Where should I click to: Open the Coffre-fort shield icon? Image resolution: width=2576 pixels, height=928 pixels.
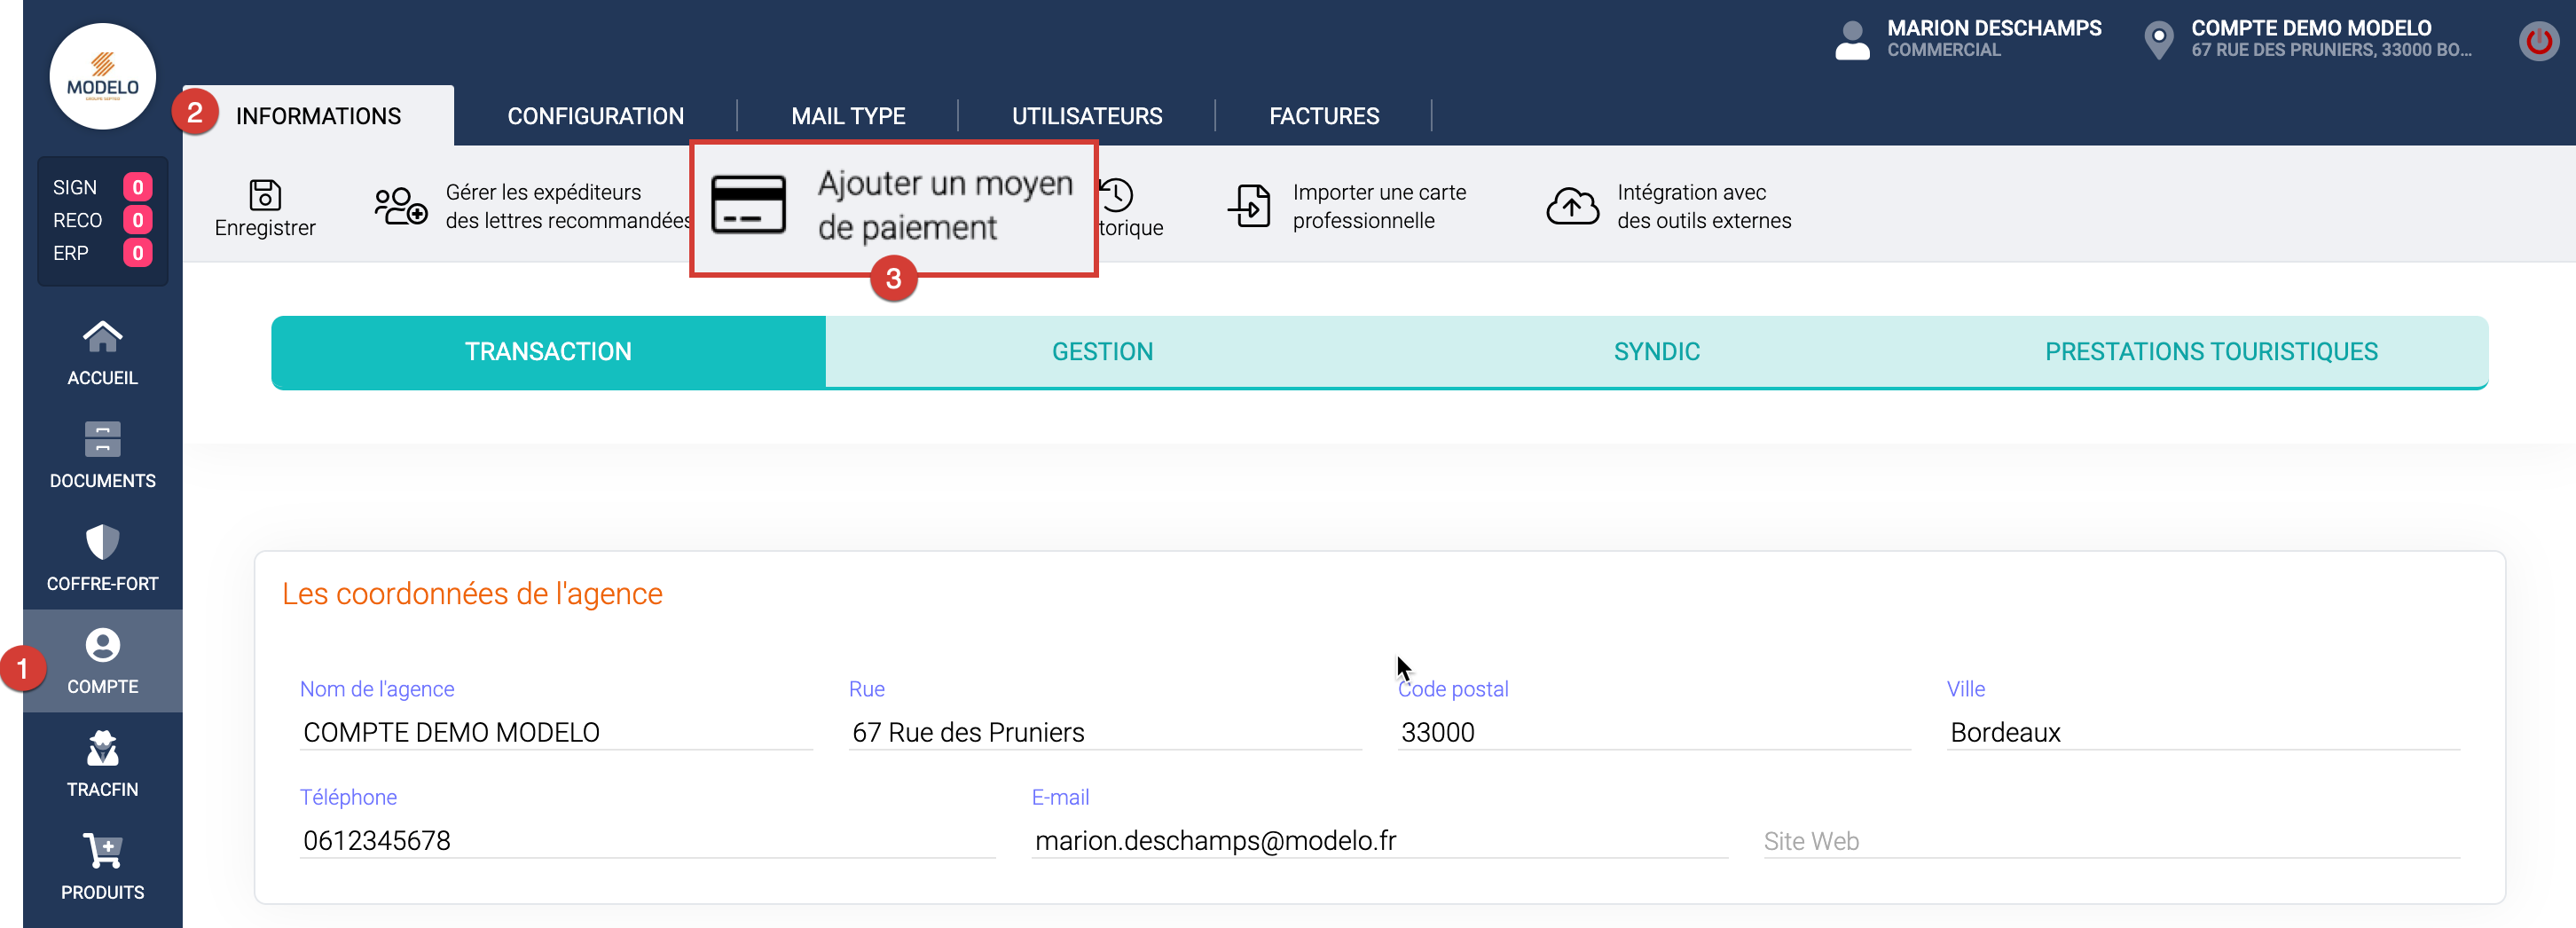point(102,543)
